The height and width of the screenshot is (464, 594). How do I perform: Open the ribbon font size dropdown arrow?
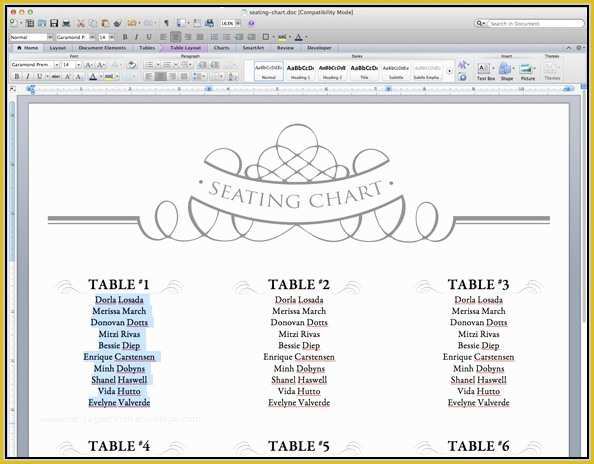(x=78, y=65)
